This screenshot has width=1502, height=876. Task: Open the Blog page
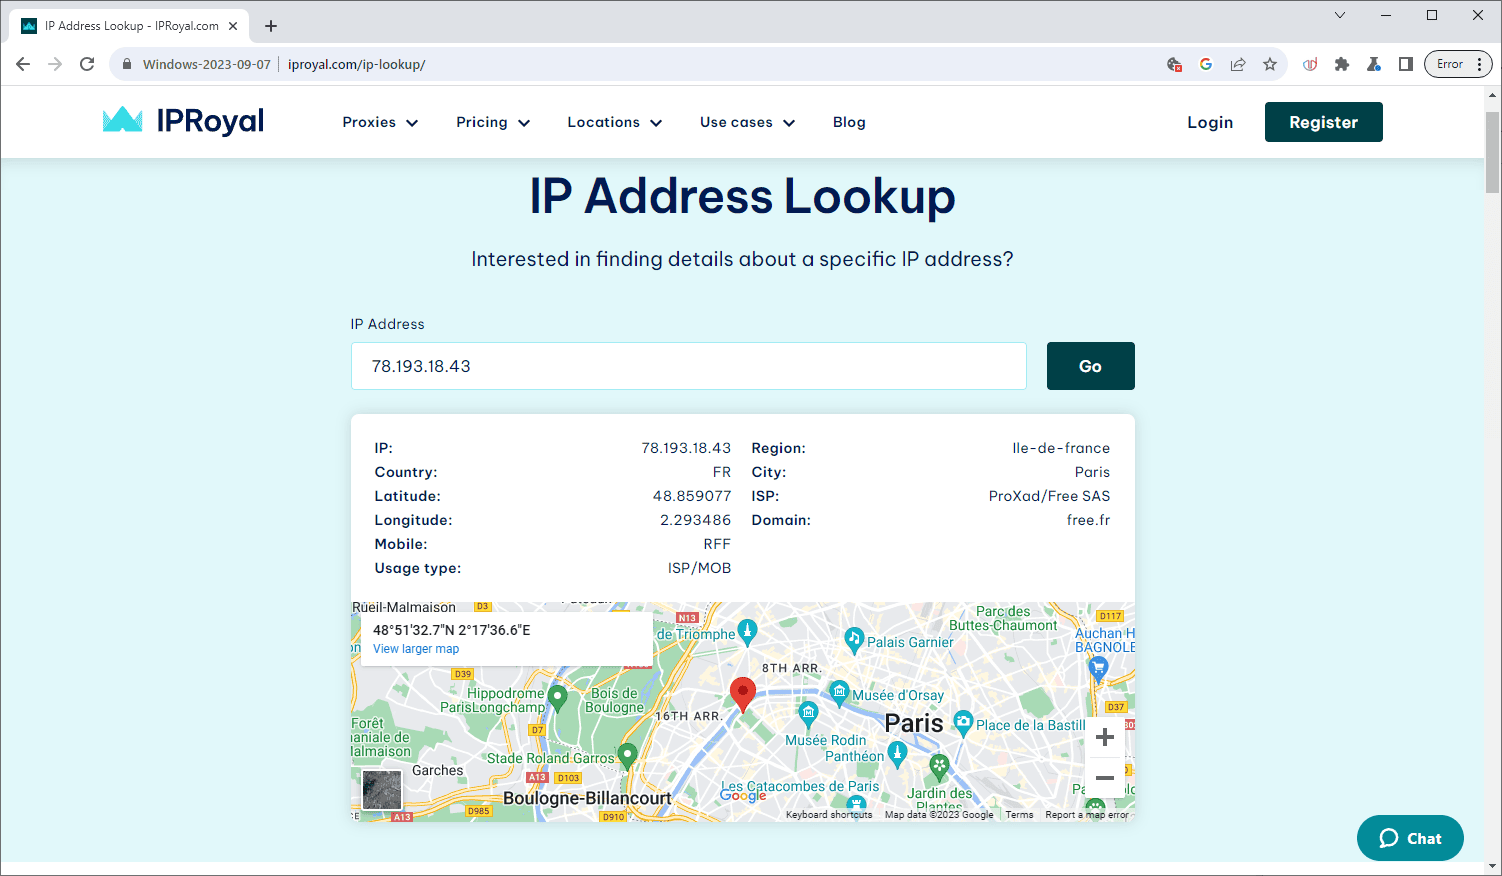point(849,122)
